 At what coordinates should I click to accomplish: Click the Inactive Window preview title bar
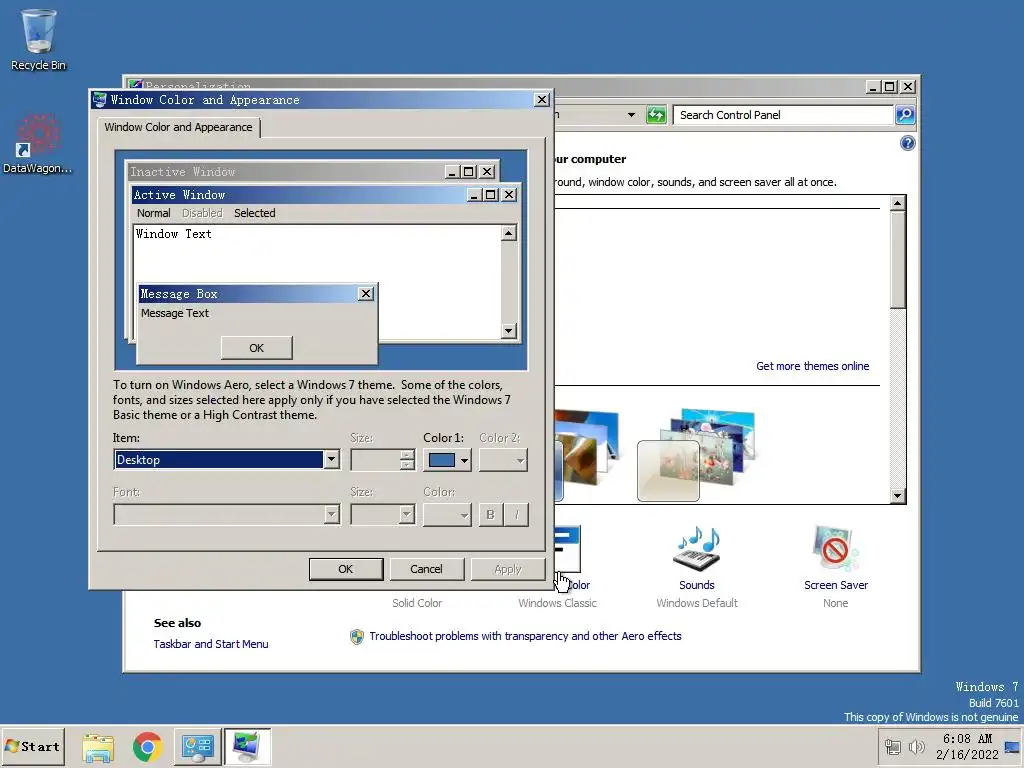(285, 172)
